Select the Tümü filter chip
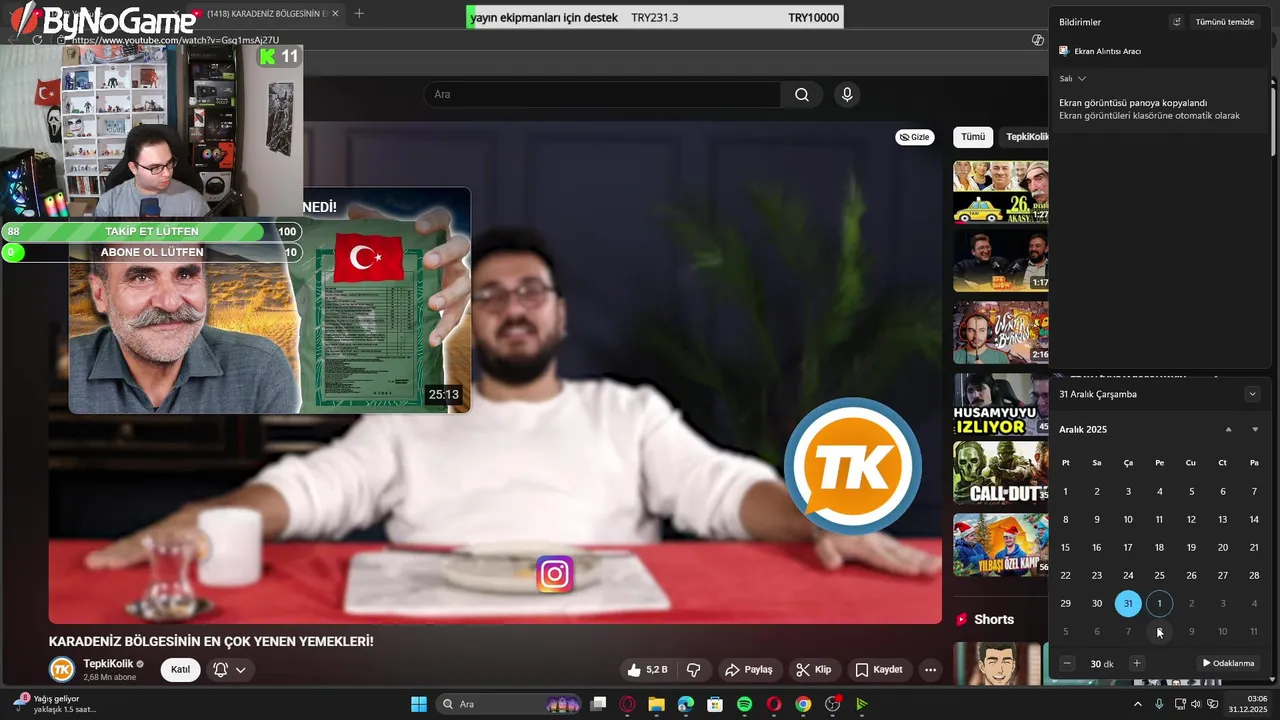This screenshot has width=1280, height=720. tap(973, 137)
